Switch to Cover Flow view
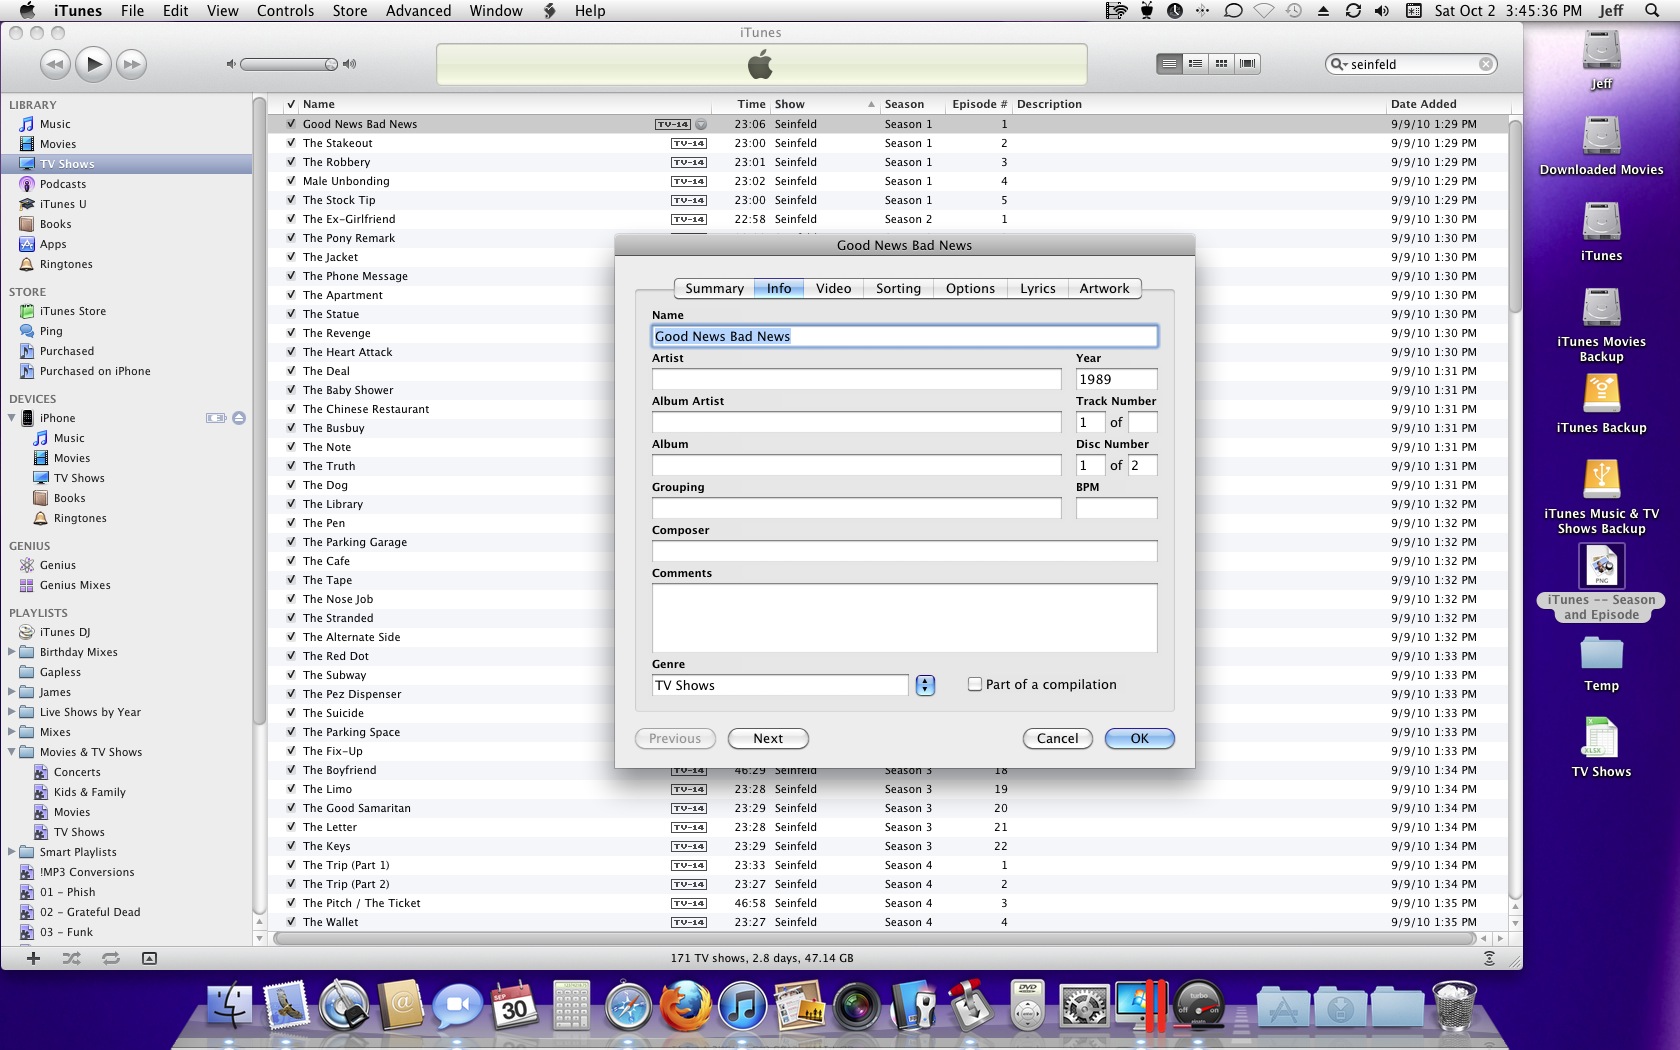Image resolution: width=1680 pixels, height=1050 pixels. pos(1246,63)
